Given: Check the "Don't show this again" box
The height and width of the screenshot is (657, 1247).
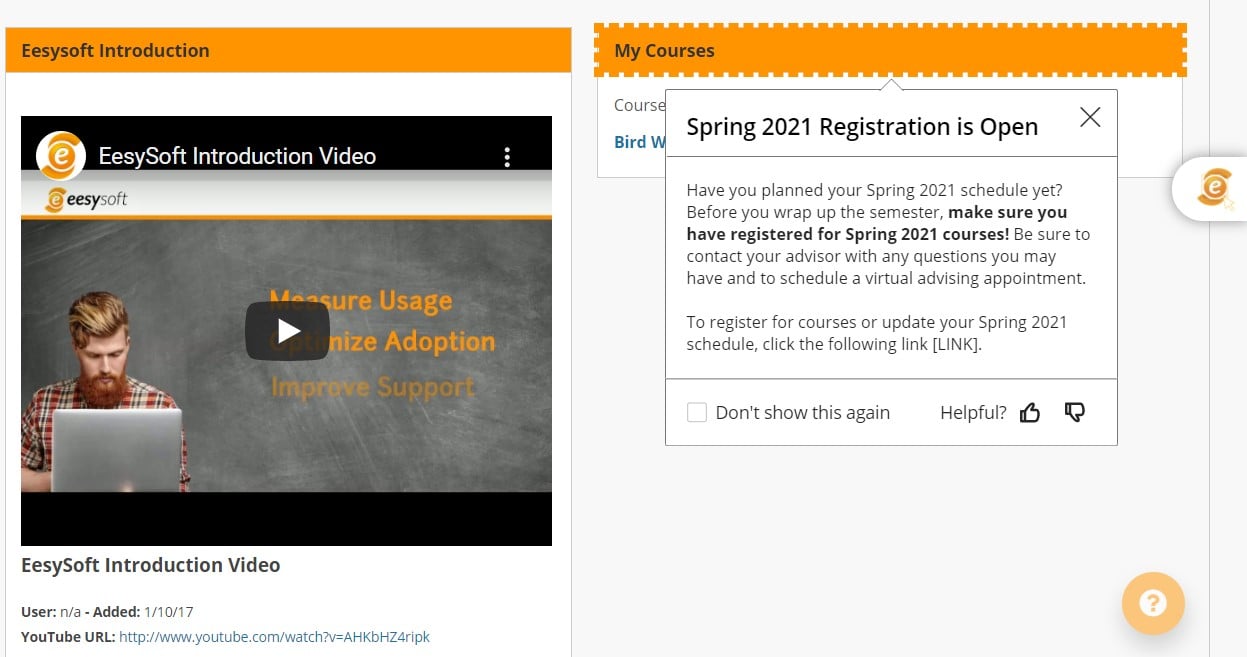Looking at the screenshot, I should [x=697, y=412].
